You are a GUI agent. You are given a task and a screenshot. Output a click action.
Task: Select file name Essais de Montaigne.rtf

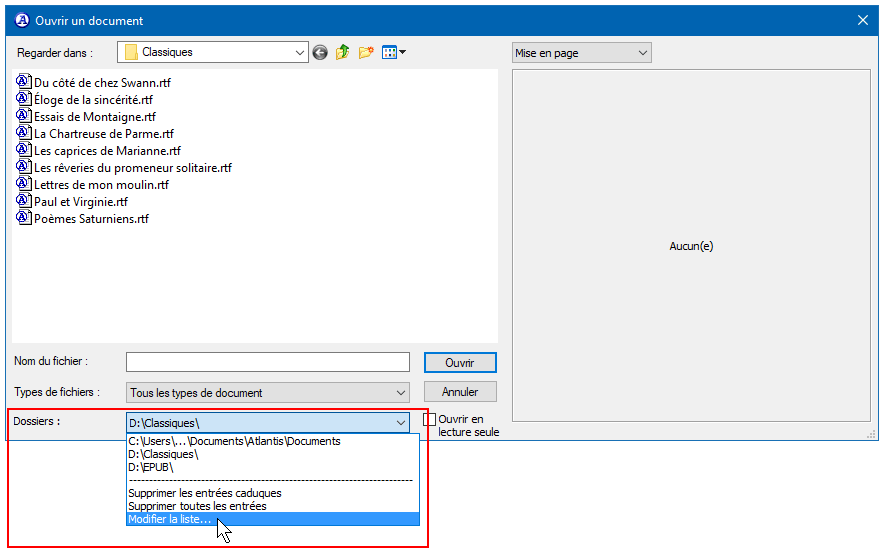(95, 117)
